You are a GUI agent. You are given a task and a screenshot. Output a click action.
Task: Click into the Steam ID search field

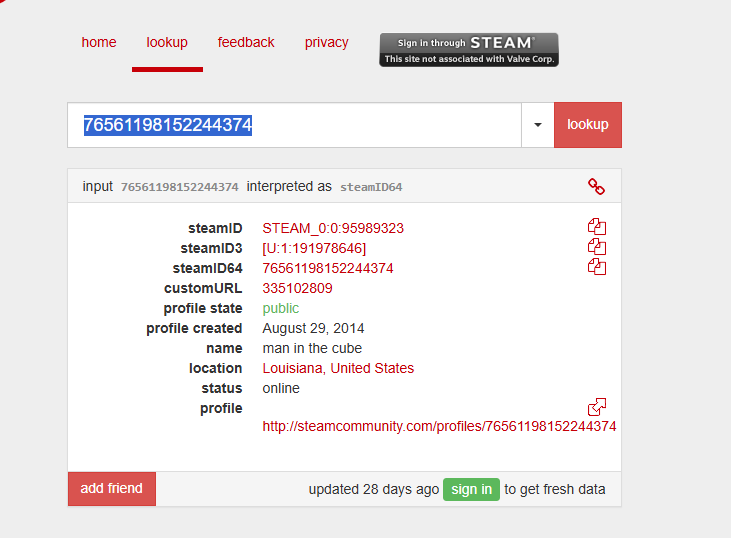click(295, 125)
